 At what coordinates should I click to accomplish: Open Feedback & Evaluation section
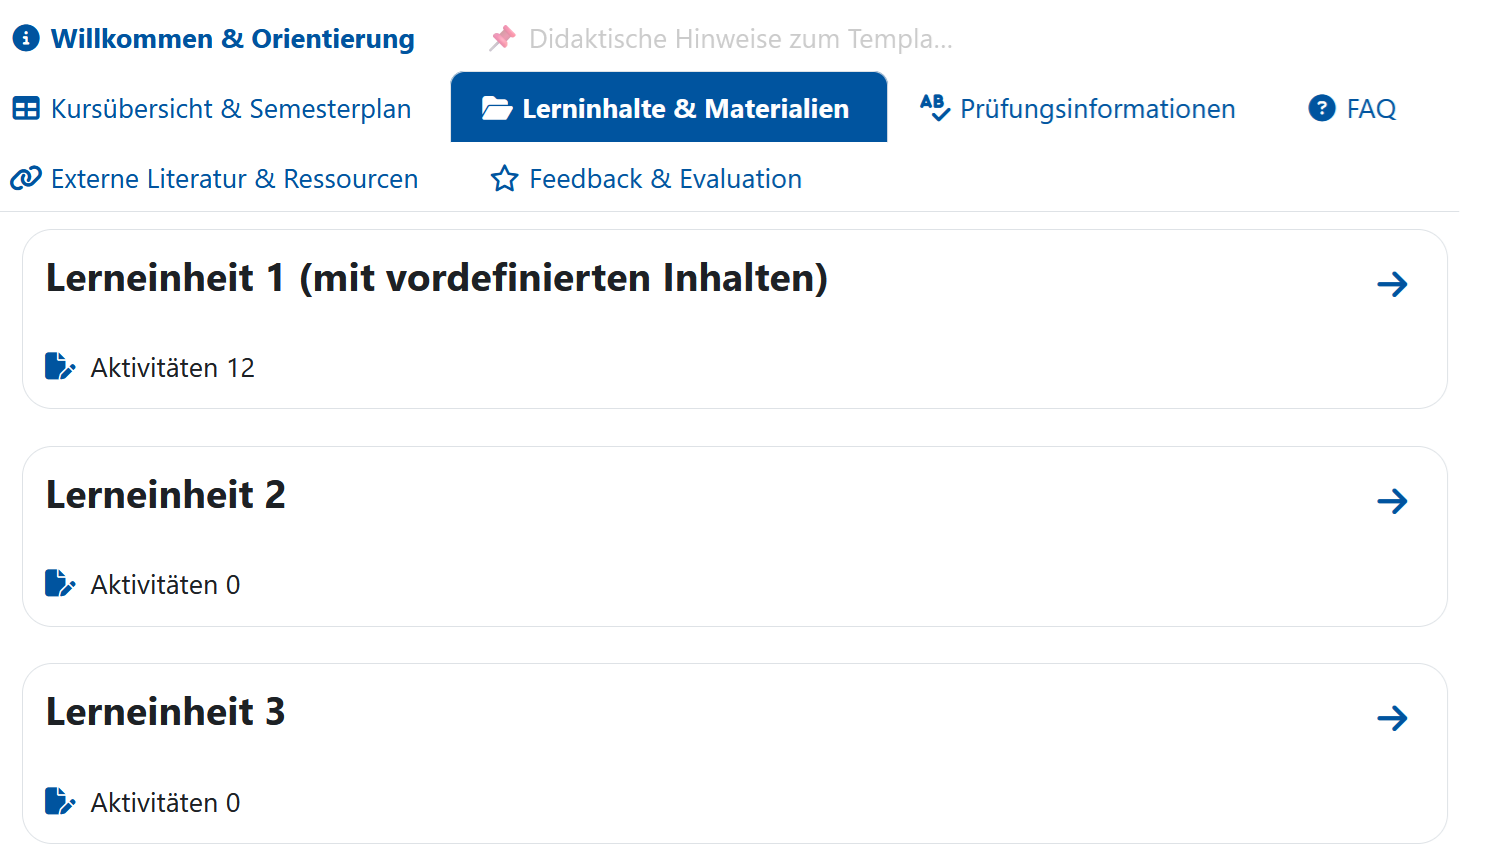pyautogui.click(x=666, y=178)
